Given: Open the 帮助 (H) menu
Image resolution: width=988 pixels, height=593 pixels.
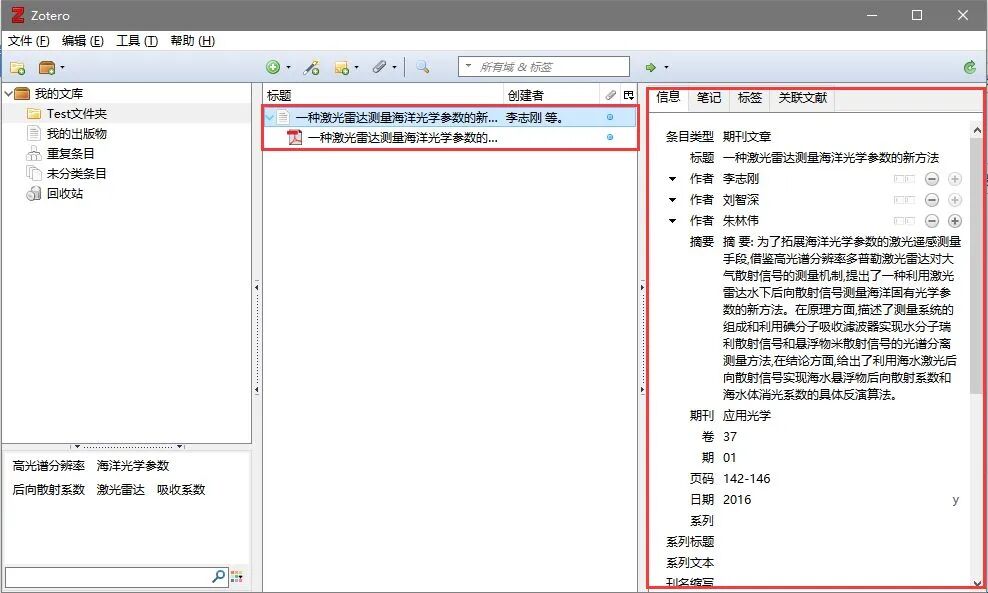Looking at the screenshot, I should [192, 41].
